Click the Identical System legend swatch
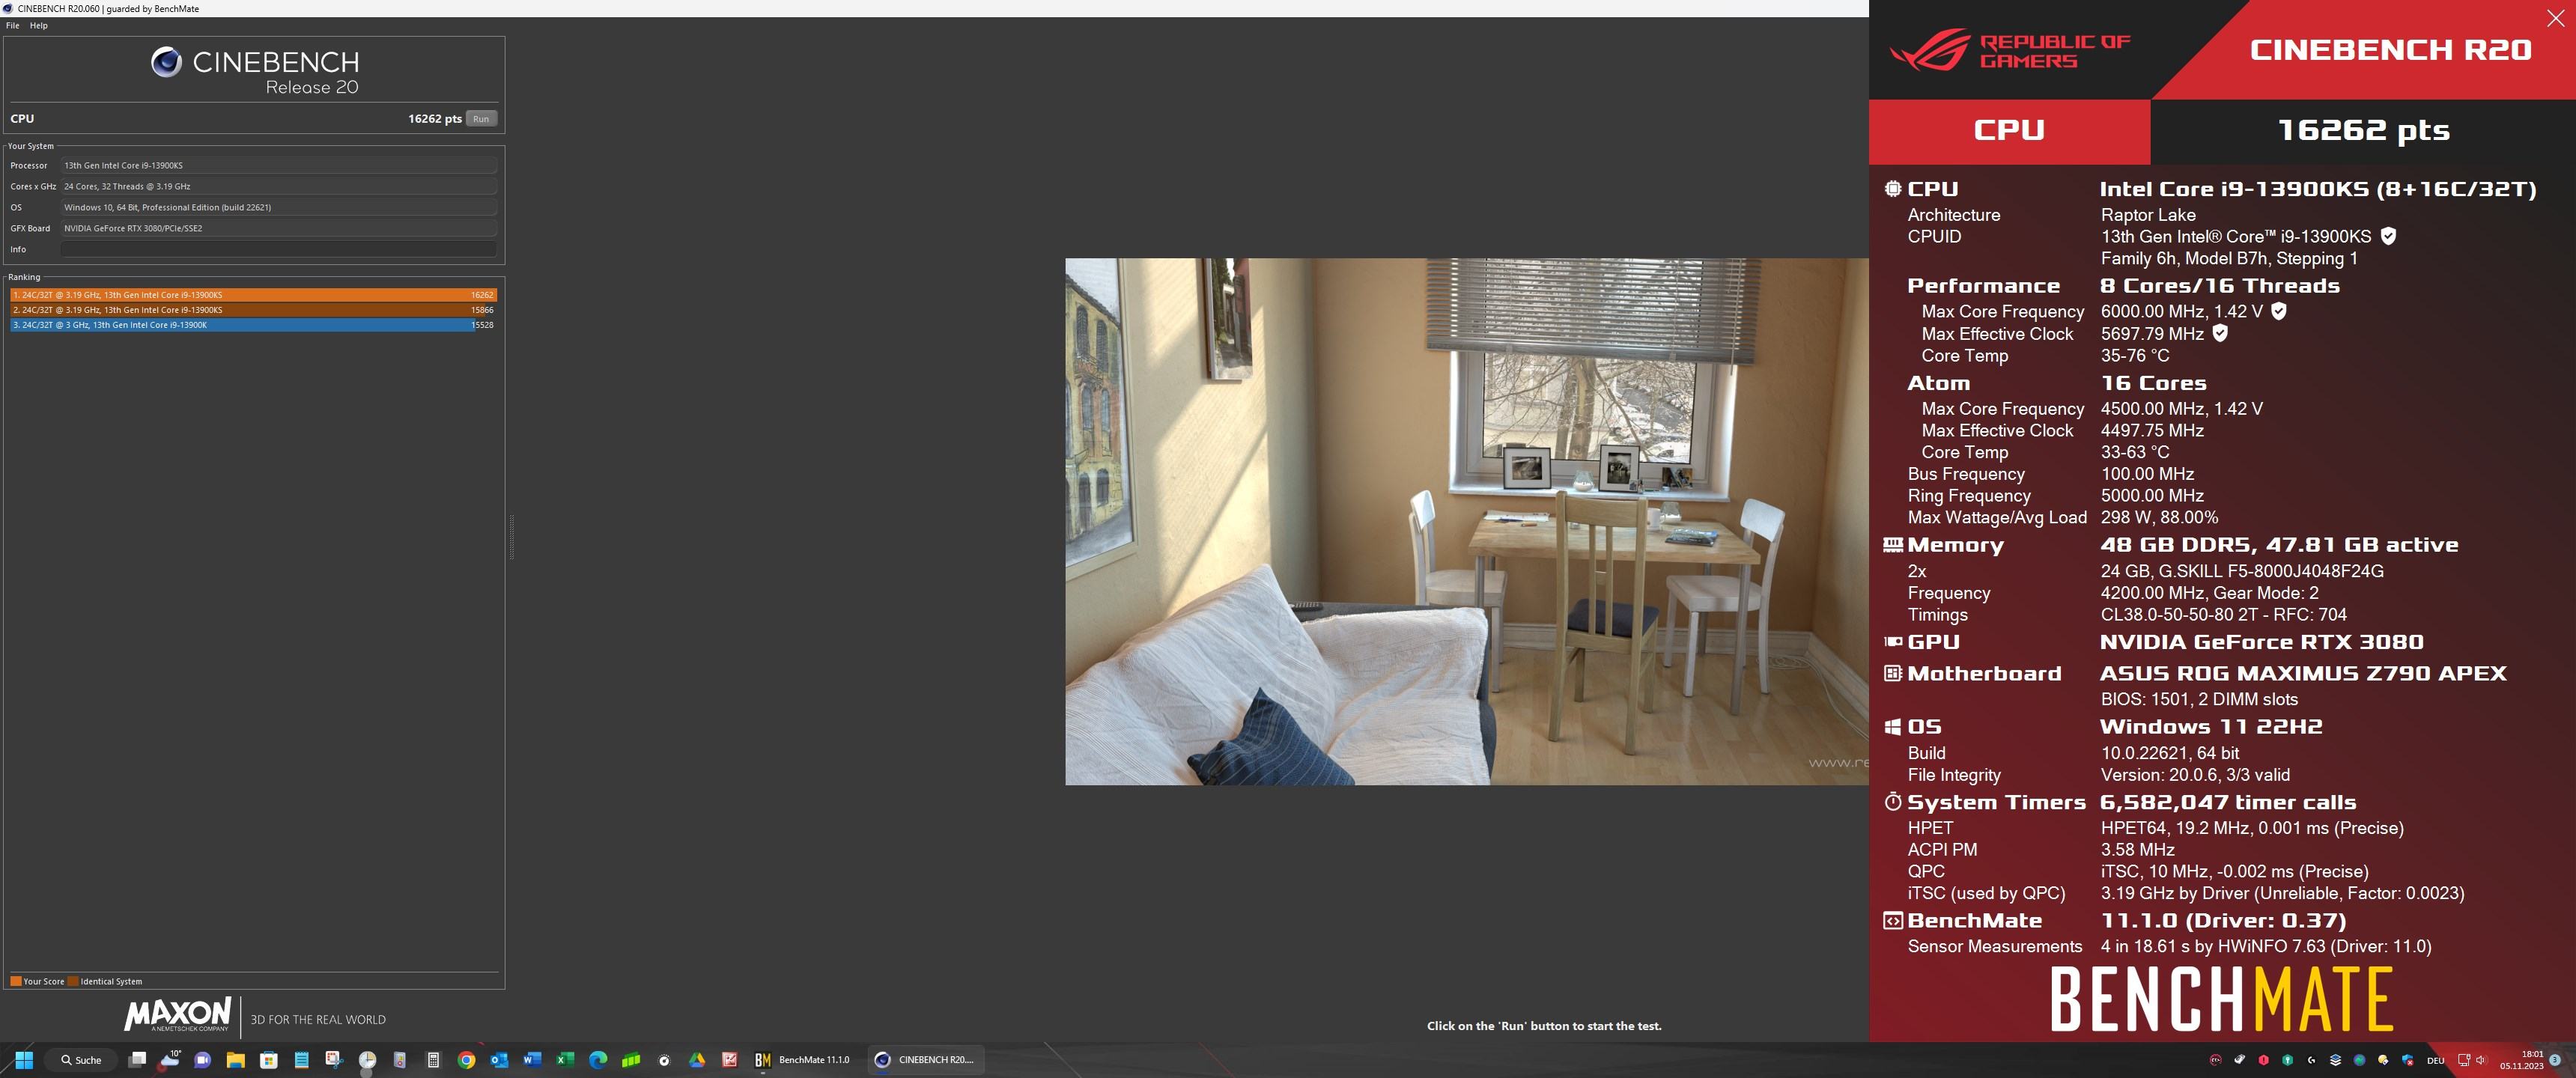2576x1078 pixels. [73, 981]
